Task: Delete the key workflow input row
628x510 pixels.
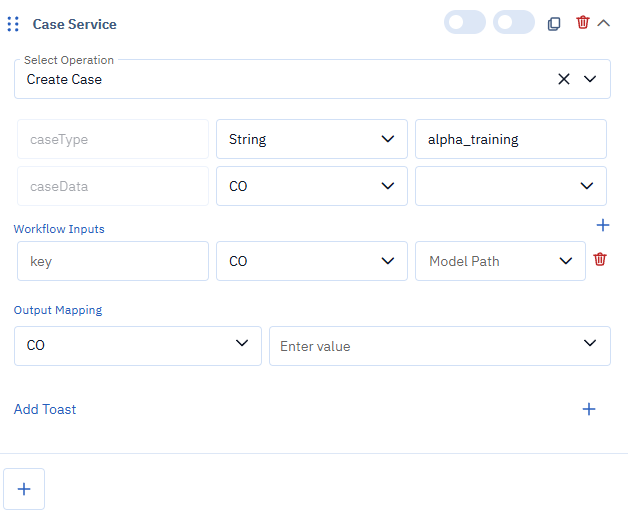Action: [x=600, y=259]
